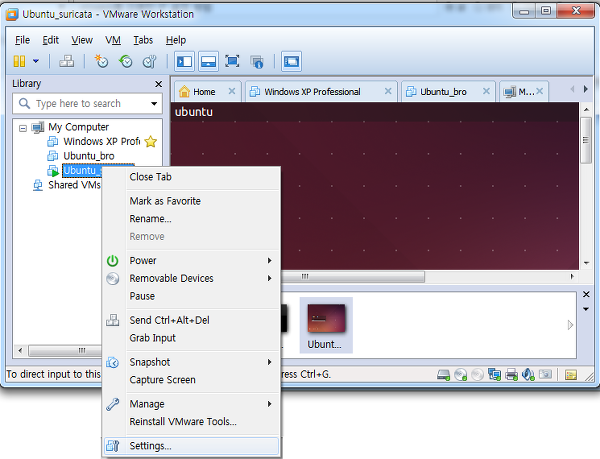Close the Home tab

pyautogui.click(x=232, y=91)
